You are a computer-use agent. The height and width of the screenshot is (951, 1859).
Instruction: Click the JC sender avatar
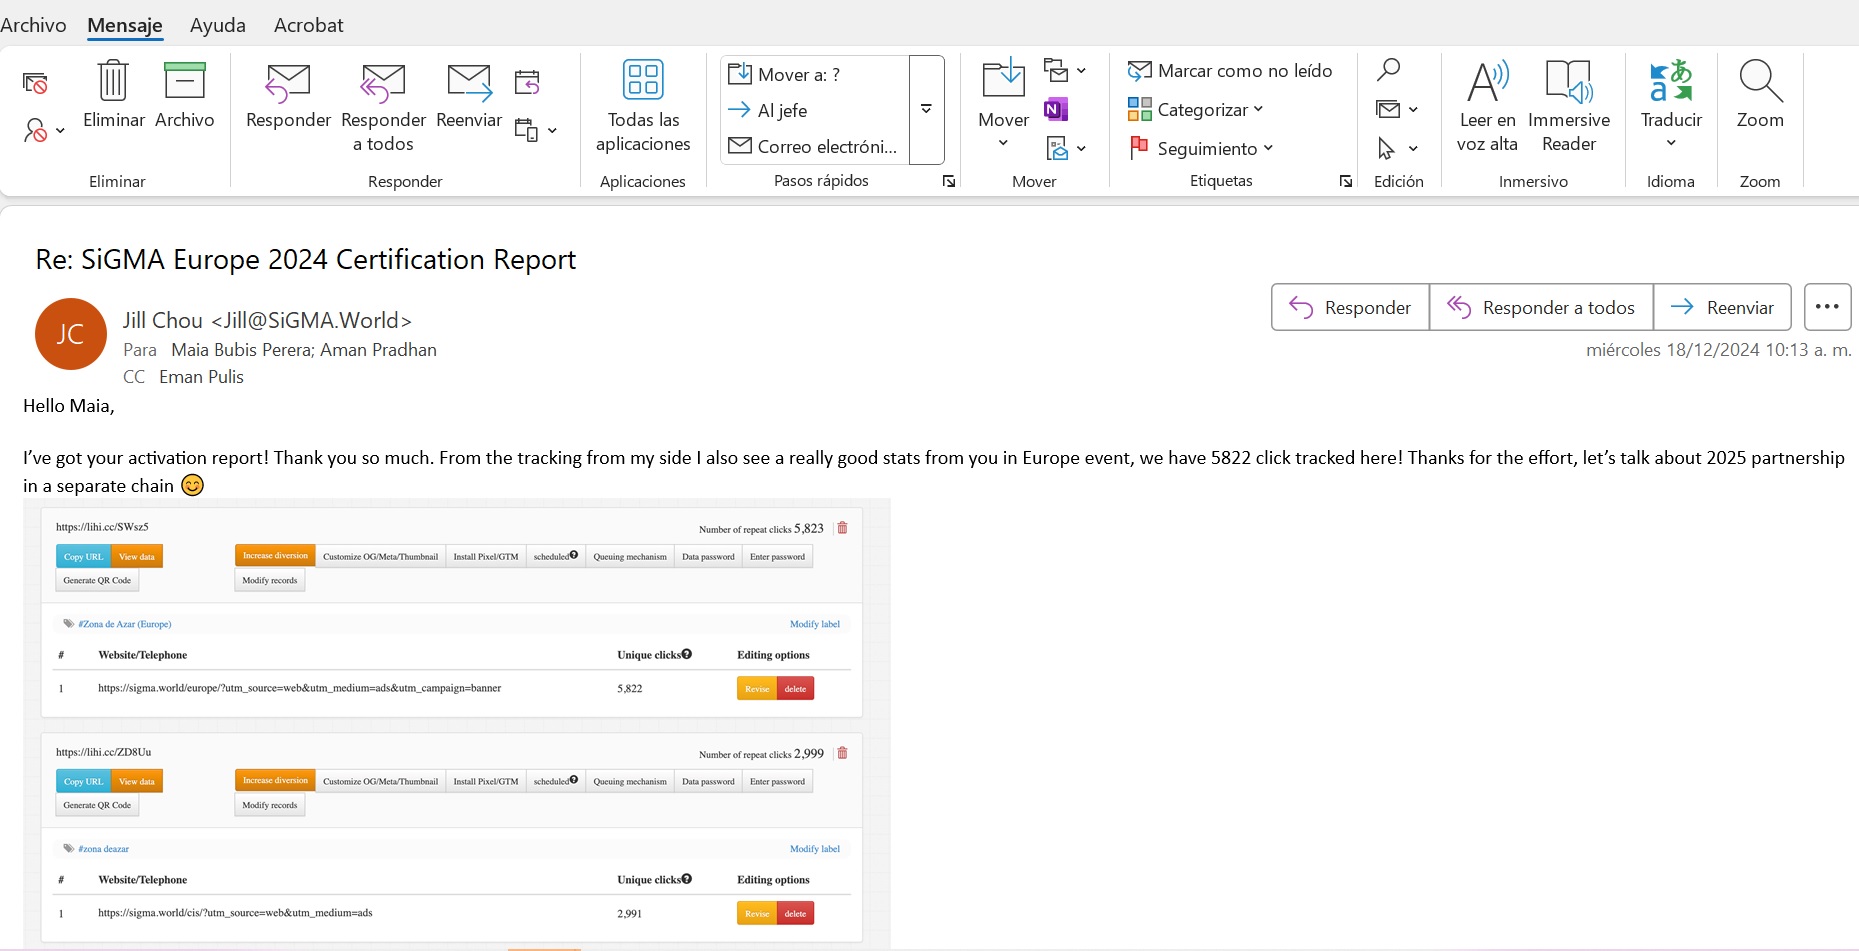tap(70, 334)
